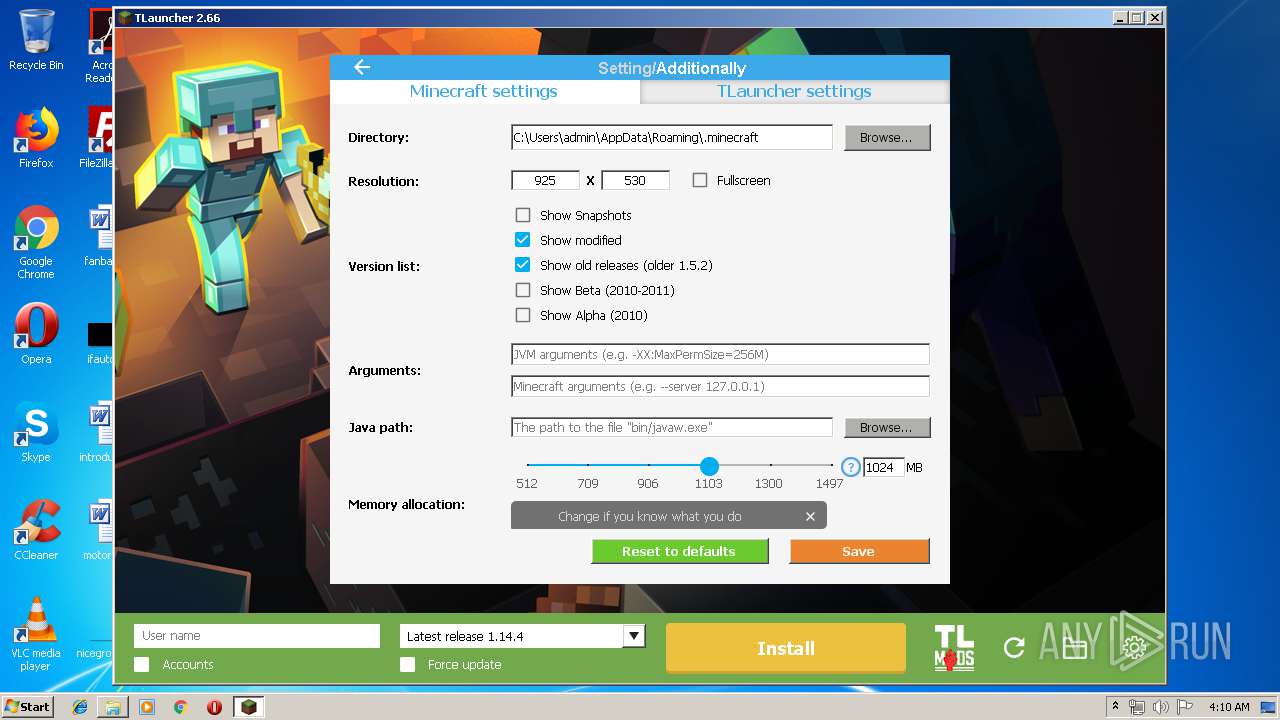Enable Show Alpha (2010)
1280x720 pixels.
tap(523, 315)
